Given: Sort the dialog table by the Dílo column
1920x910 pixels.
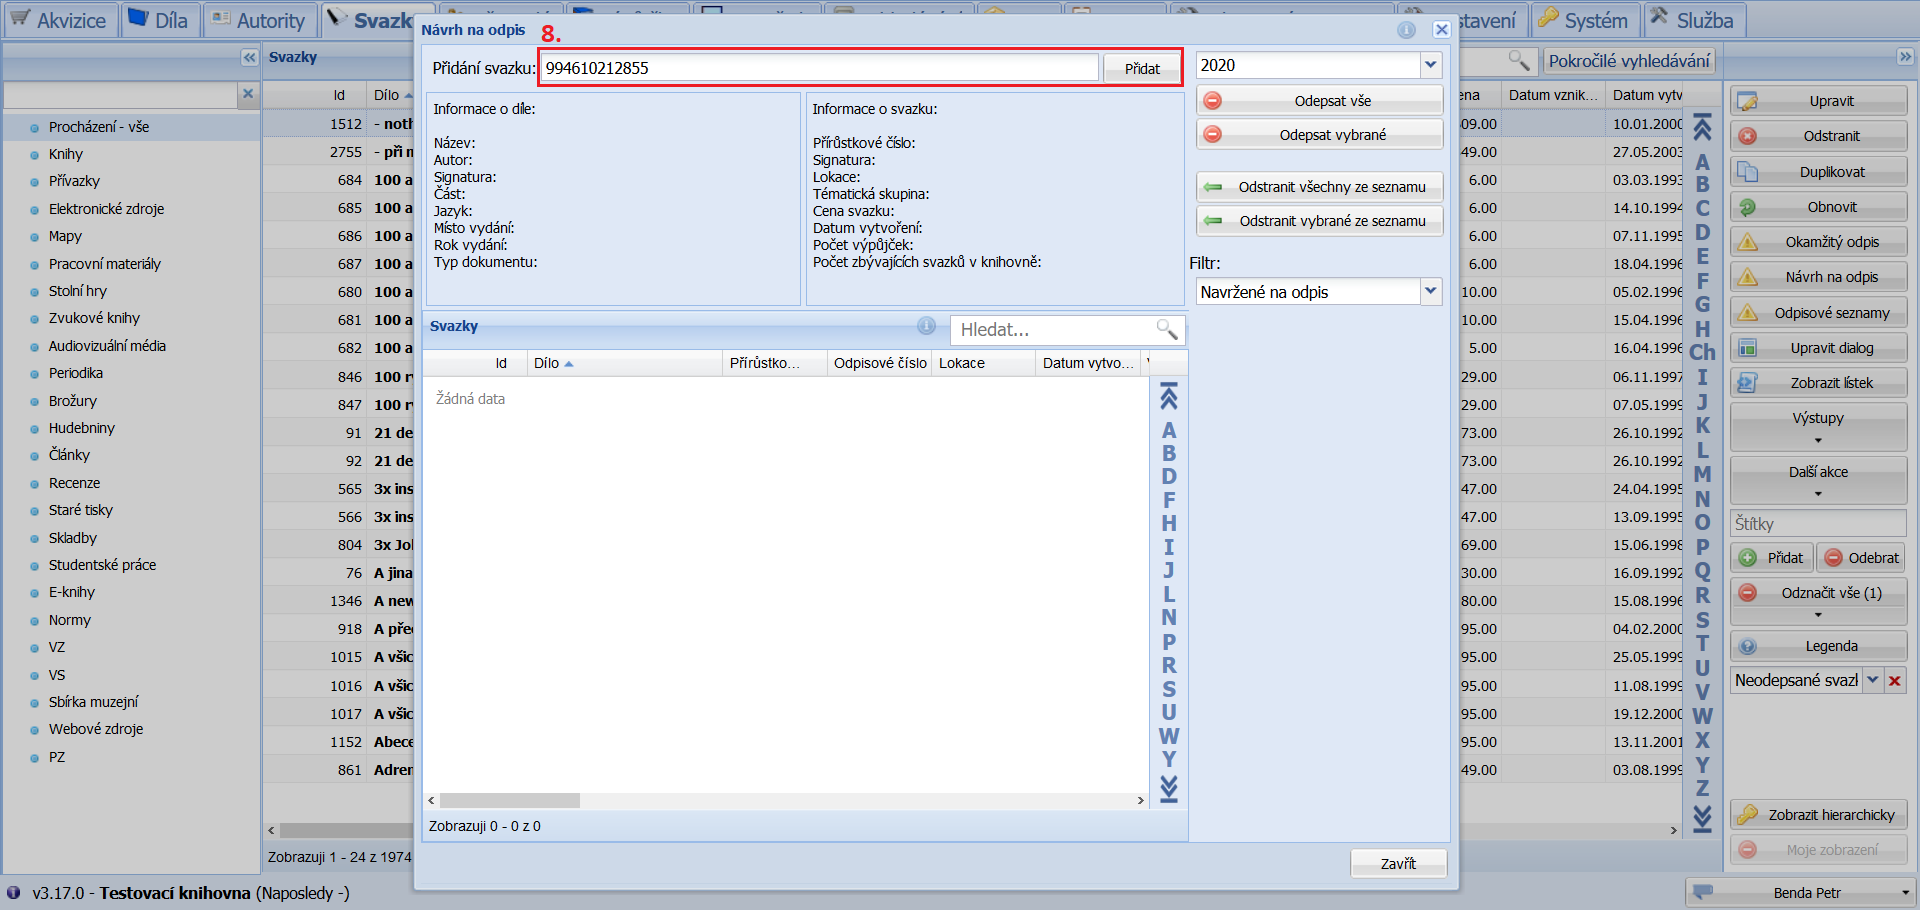Looking at the screenshot, I should [624, 363].
